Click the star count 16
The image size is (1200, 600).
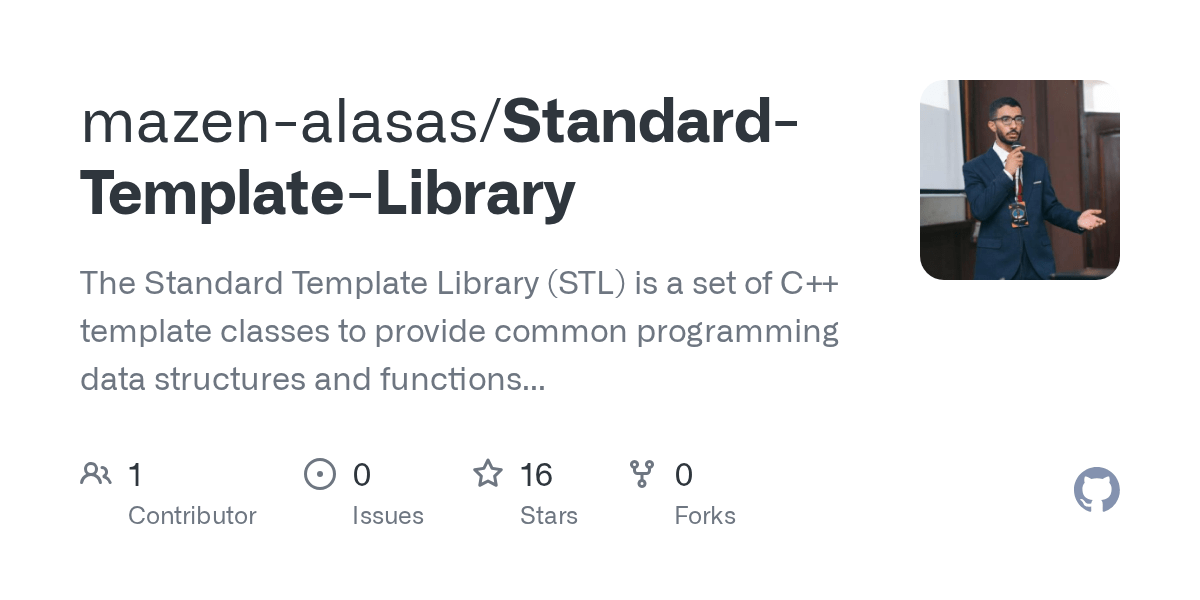pyautogui.click(x=537, y=475)
